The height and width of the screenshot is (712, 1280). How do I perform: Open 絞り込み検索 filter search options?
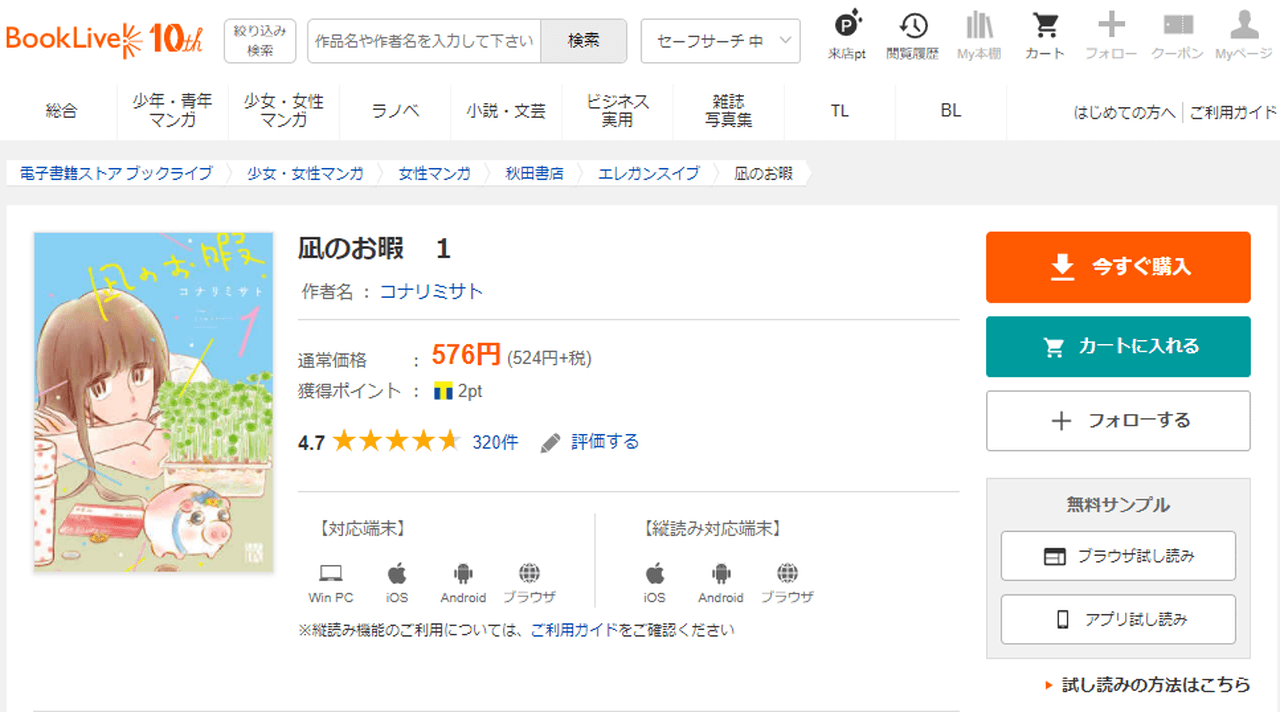(x=260, y=41)
